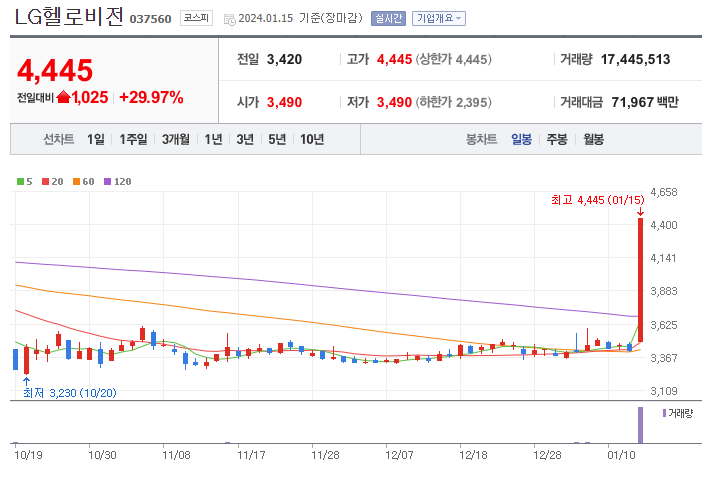Switch to 월봉 monthly candle chart
Viewport: 702px width, 477px height.
tap(593, 139)
